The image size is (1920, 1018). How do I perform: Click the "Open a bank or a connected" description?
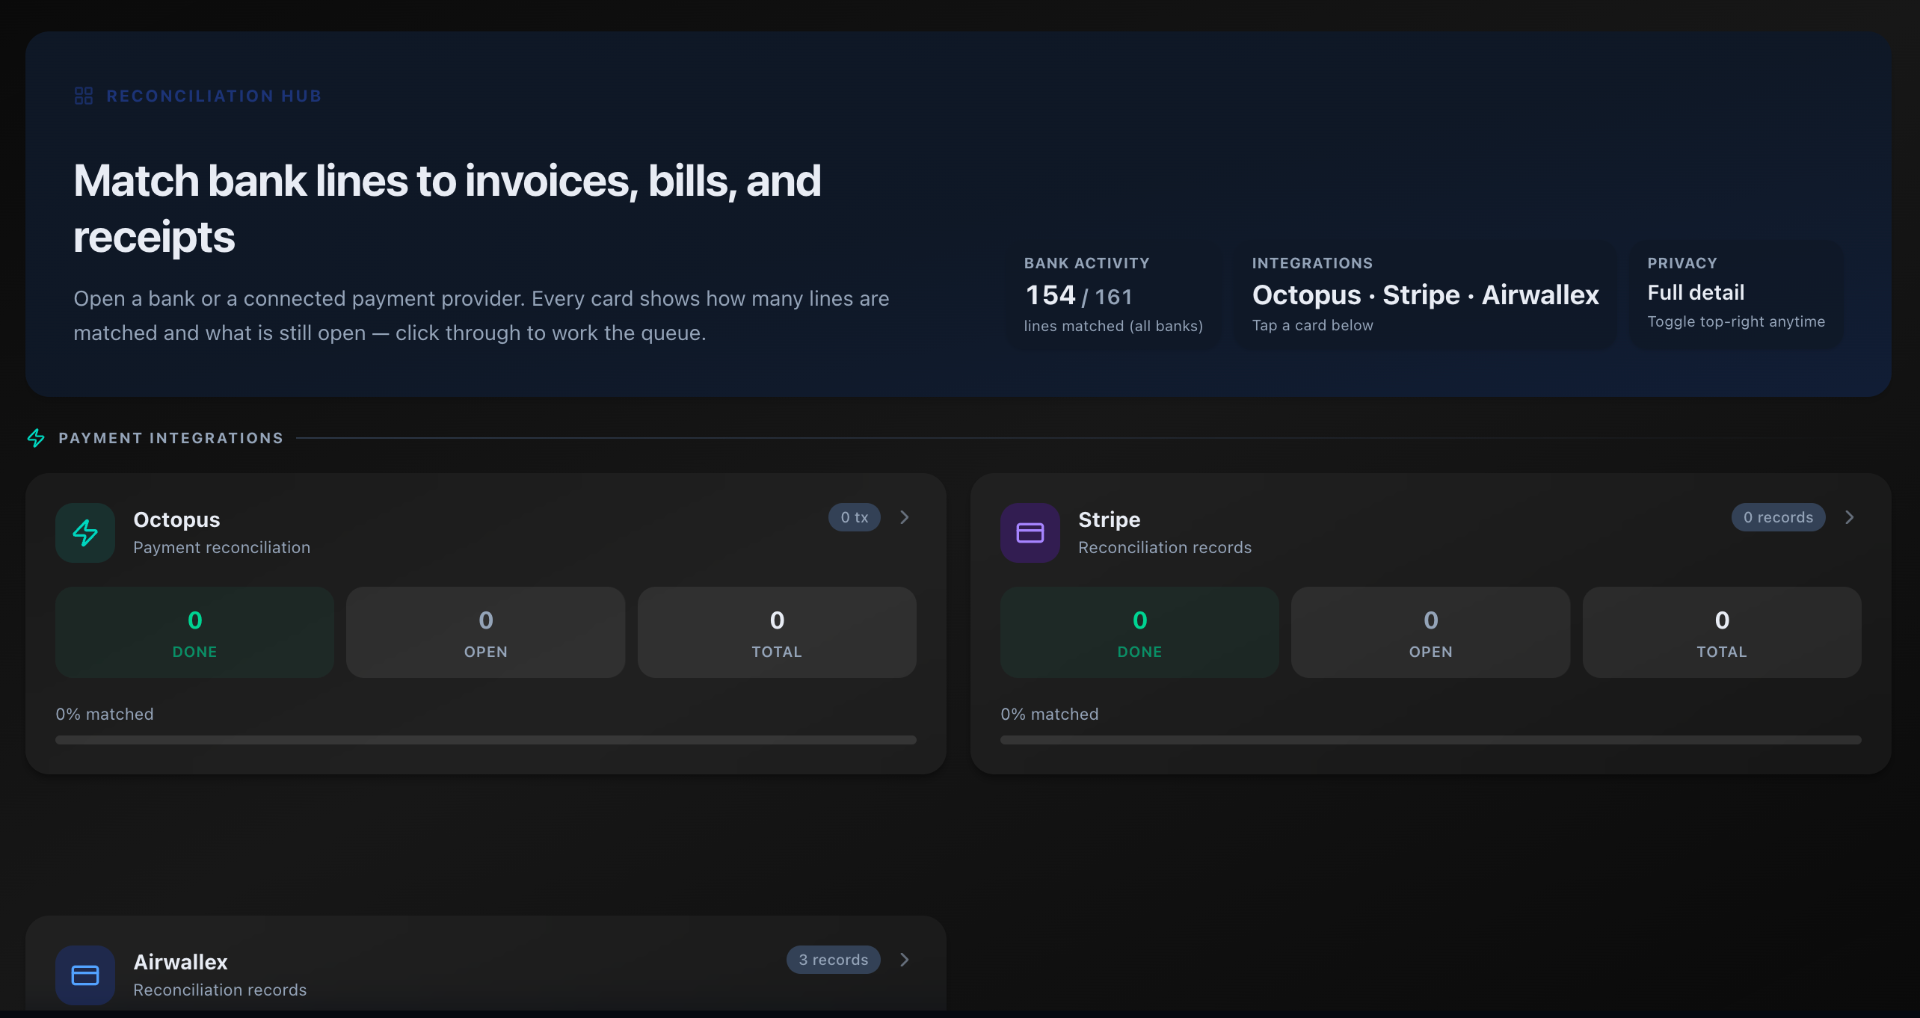click(481, 316)
